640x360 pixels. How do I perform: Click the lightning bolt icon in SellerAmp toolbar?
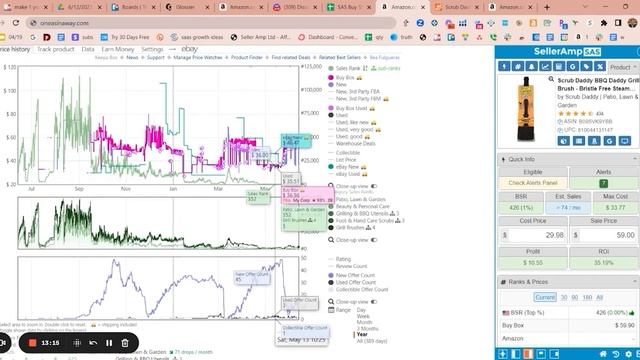point(504,67)
